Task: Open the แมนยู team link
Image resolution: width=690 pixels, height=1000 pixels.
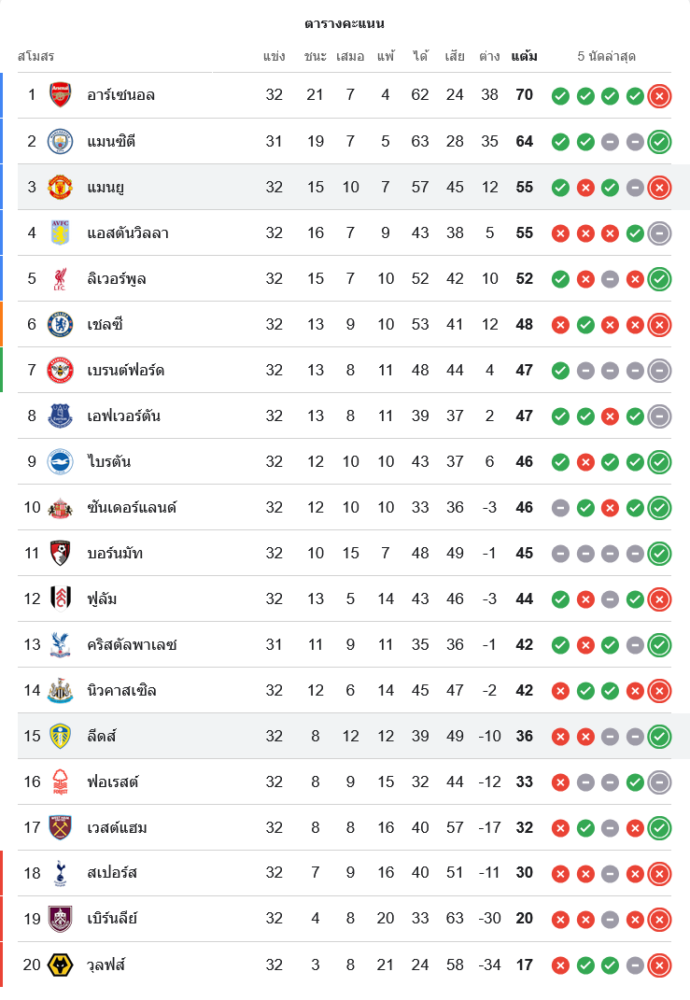Action: [105, 187]
